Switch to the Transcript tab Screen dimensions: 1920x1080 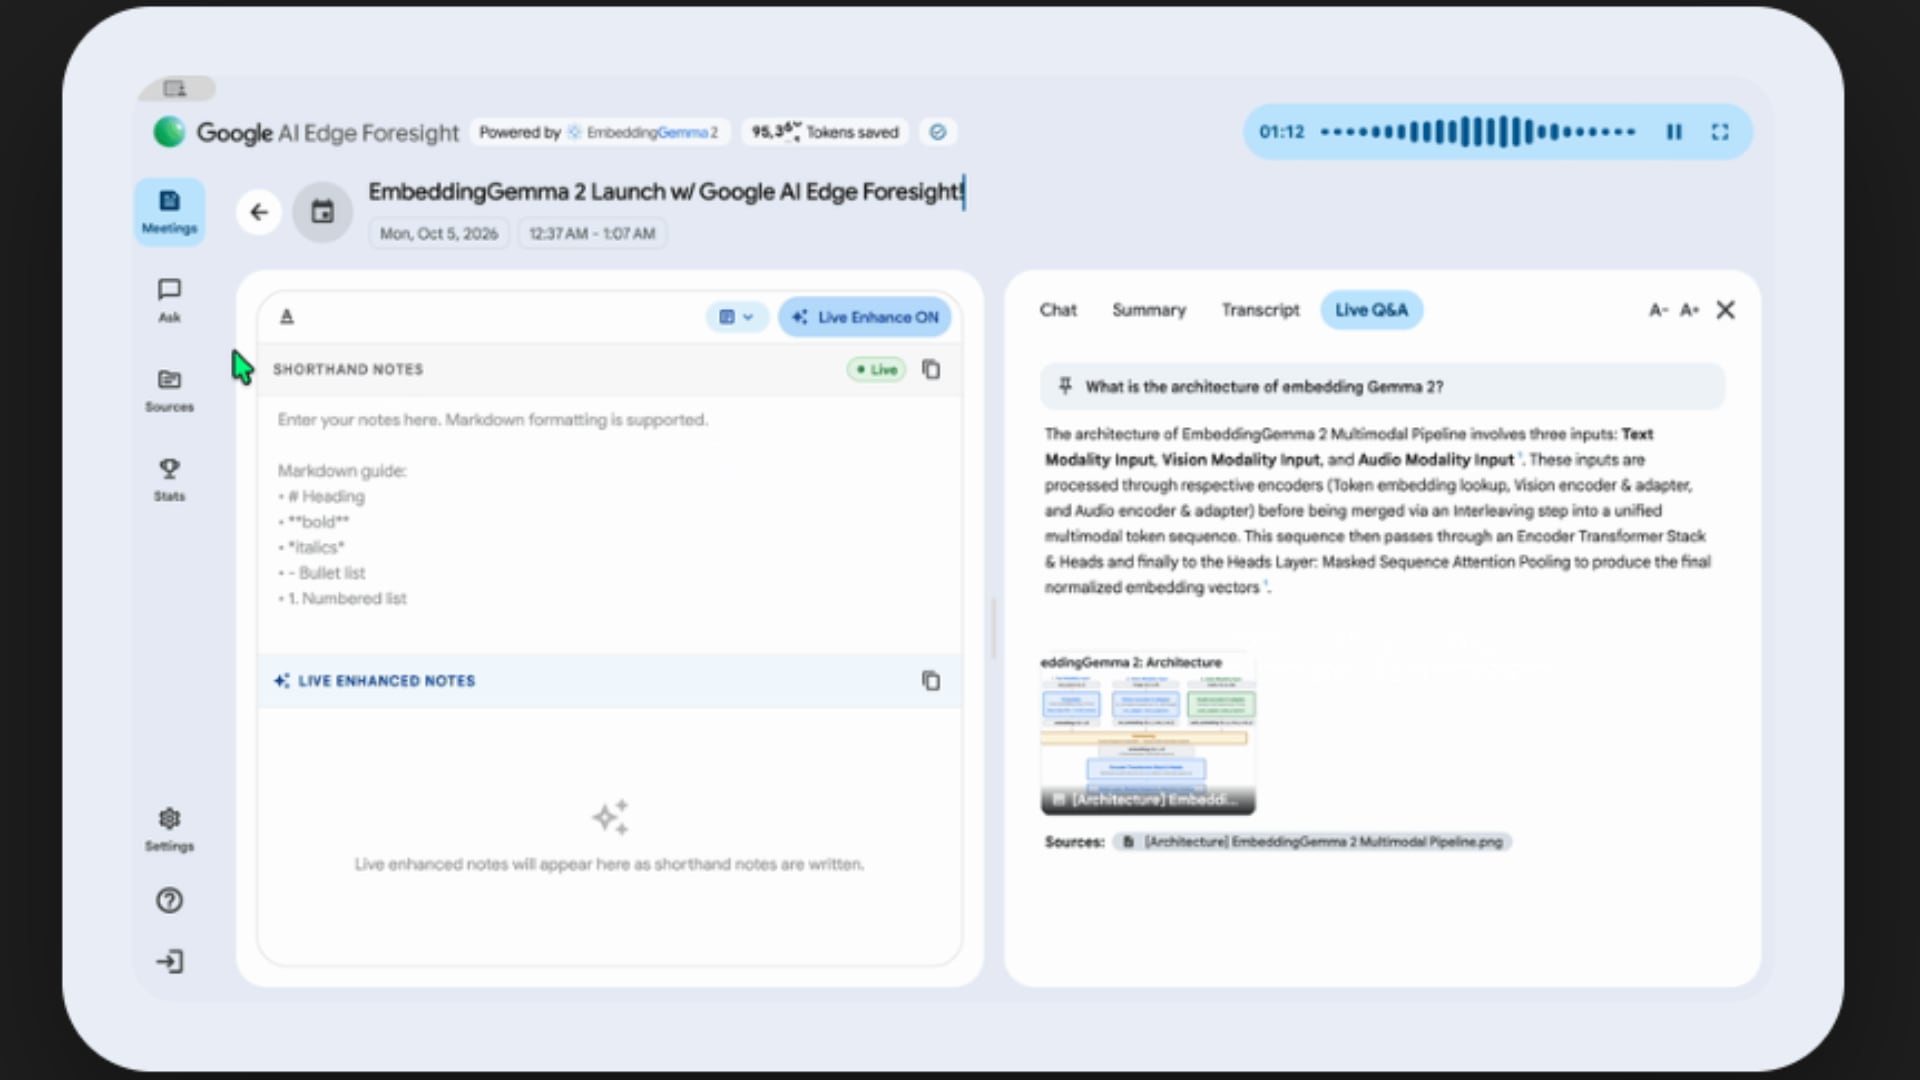point(1260,310)
